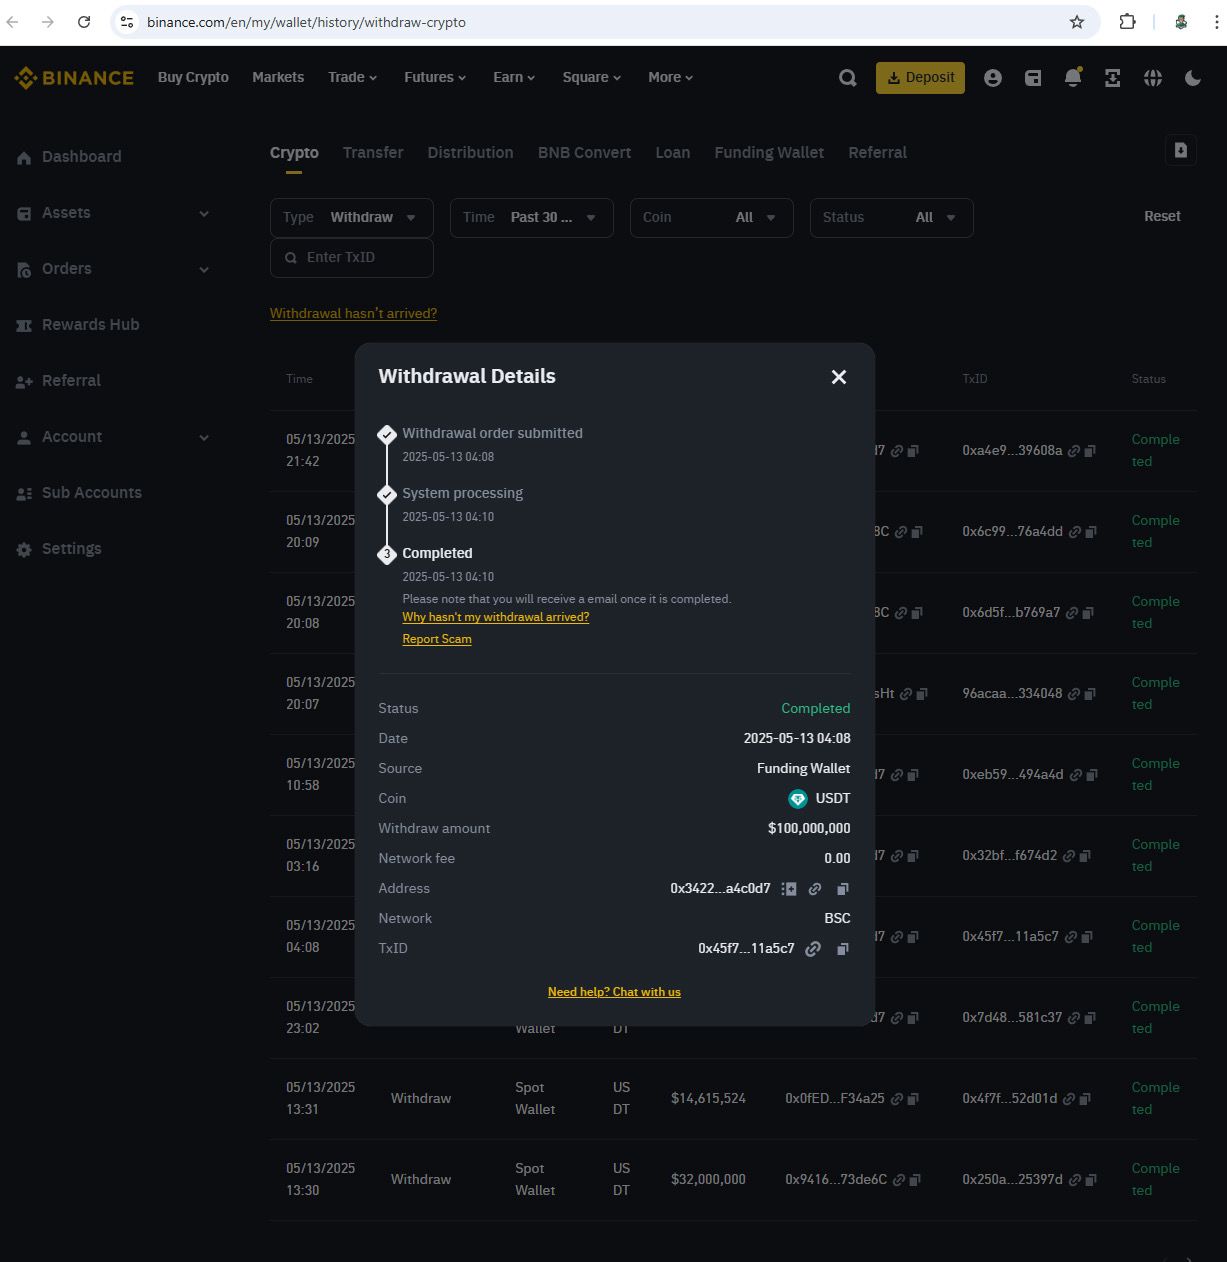1227x1262 pixels.
Task: Click the export history icon
Action: coord(1181,150)
